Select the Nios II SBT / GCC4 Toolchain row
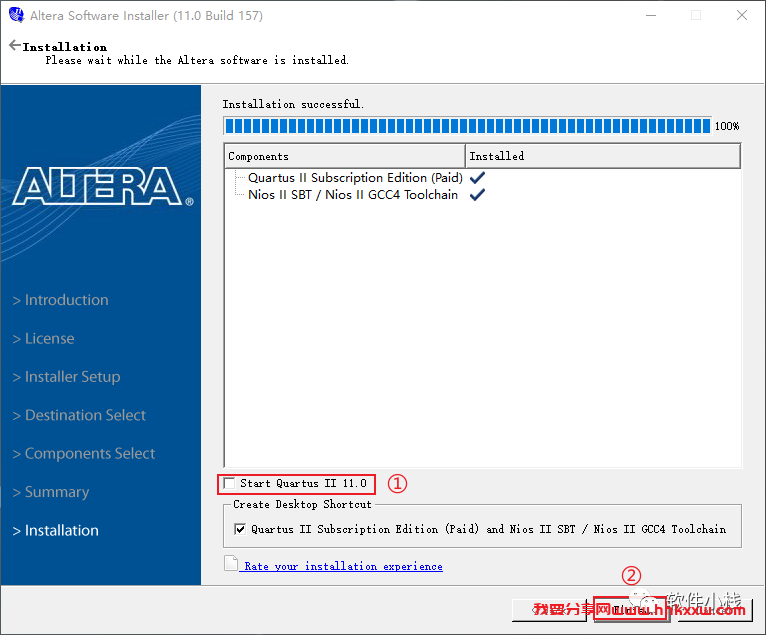The height and width of the screenshot is (635, 766). pyautogui.click(x=353, y=195)
